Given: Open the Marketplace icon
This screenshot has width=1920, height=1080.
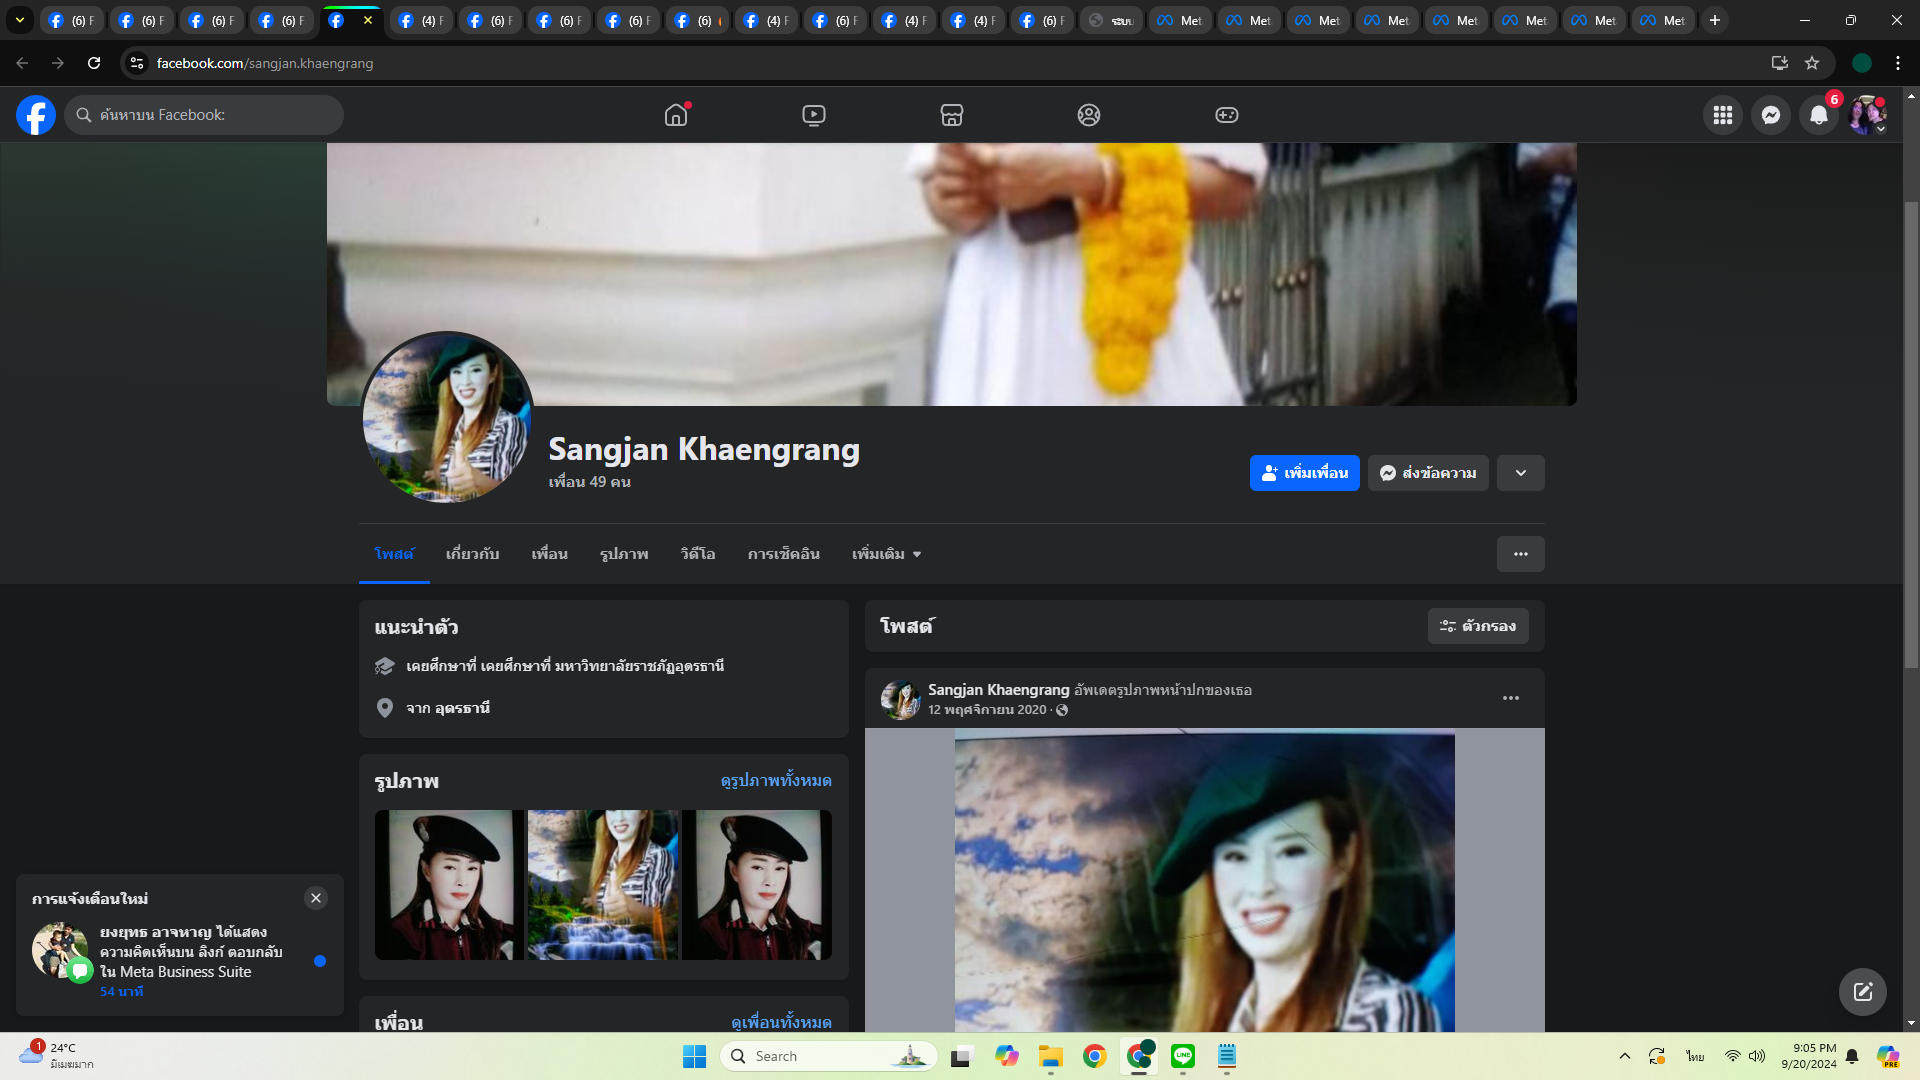Looking at the screenshot, I should coord(951,115).
